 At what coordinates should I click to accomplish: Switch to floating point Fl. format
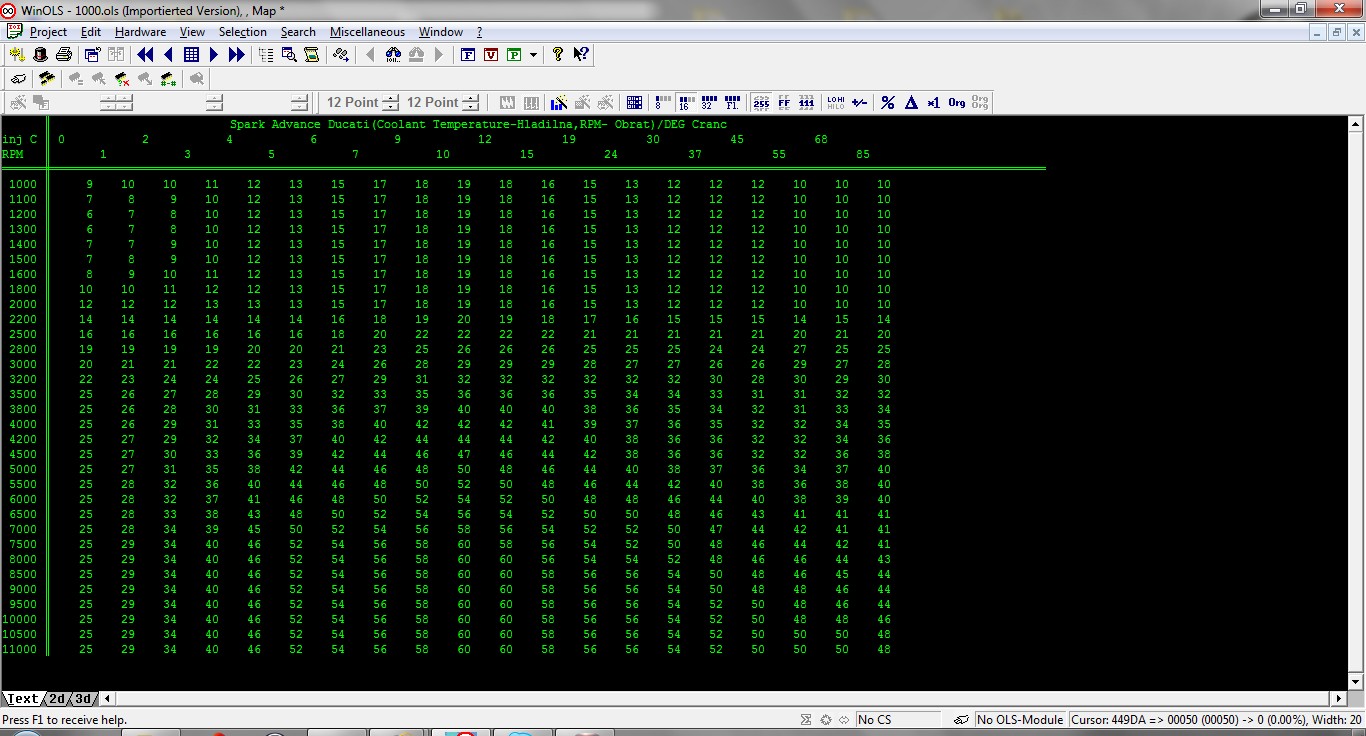click(x=732, y=102)
